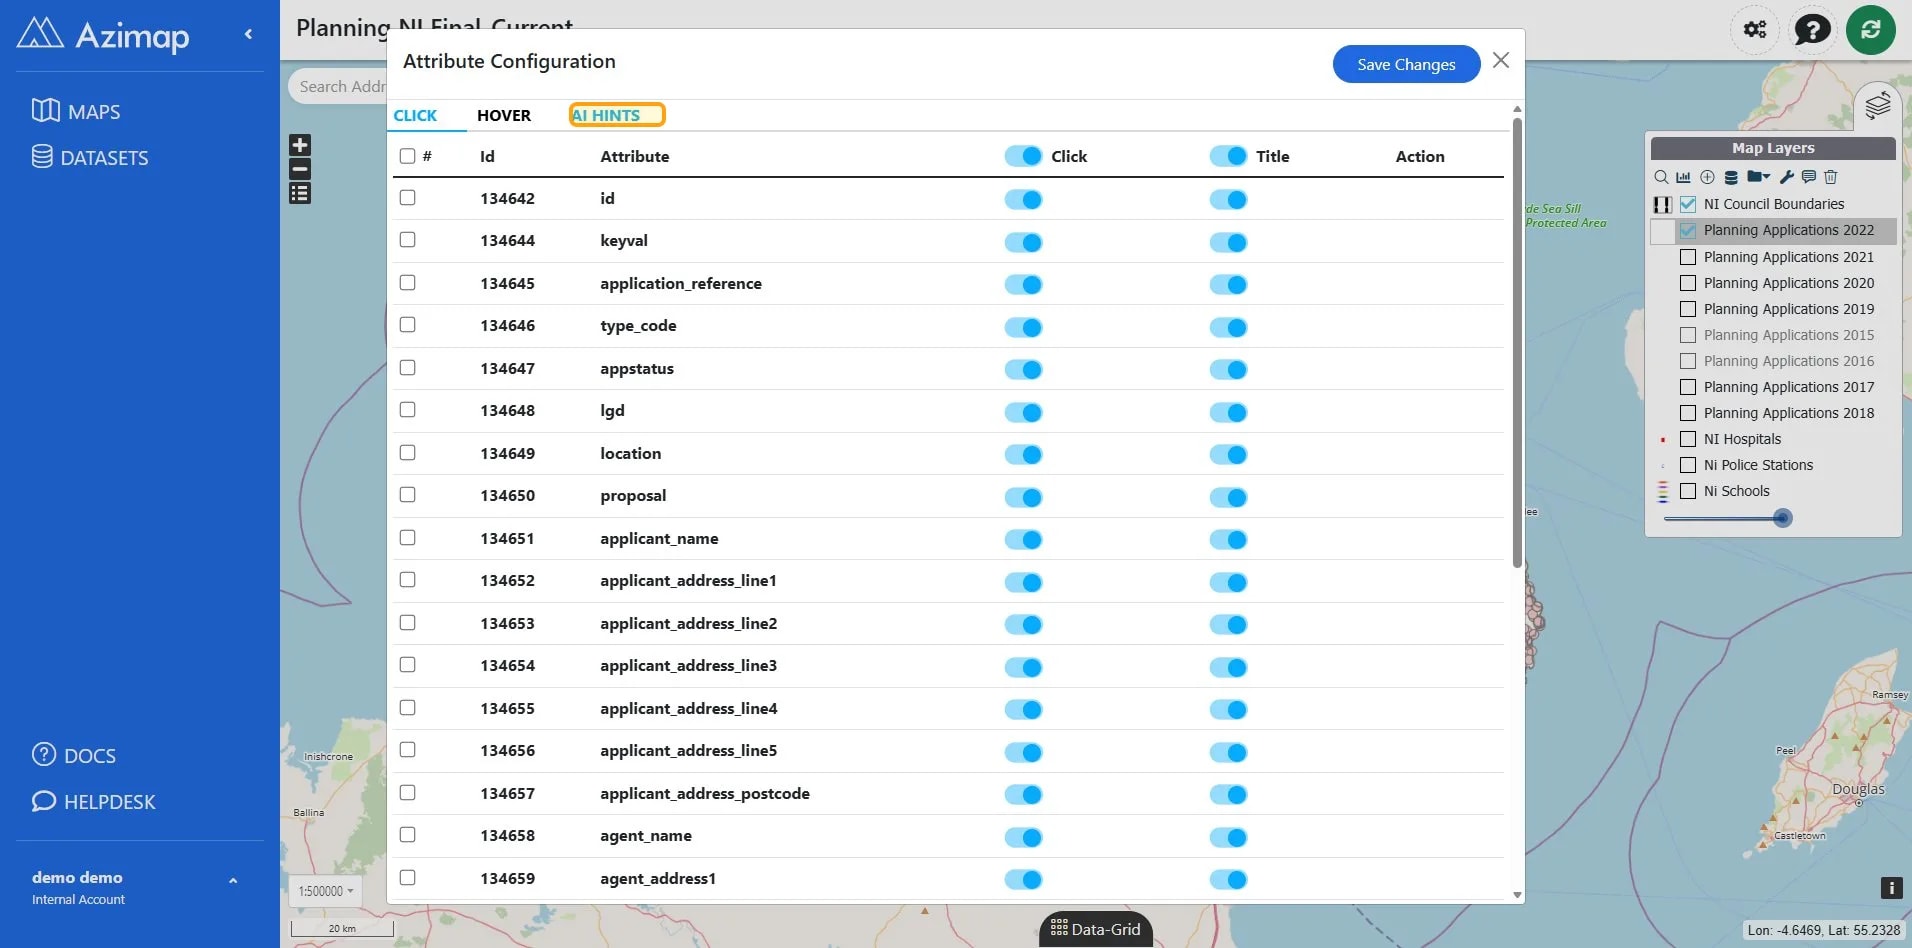Select Planning Applications 2022 layer row

[1773, 230]
